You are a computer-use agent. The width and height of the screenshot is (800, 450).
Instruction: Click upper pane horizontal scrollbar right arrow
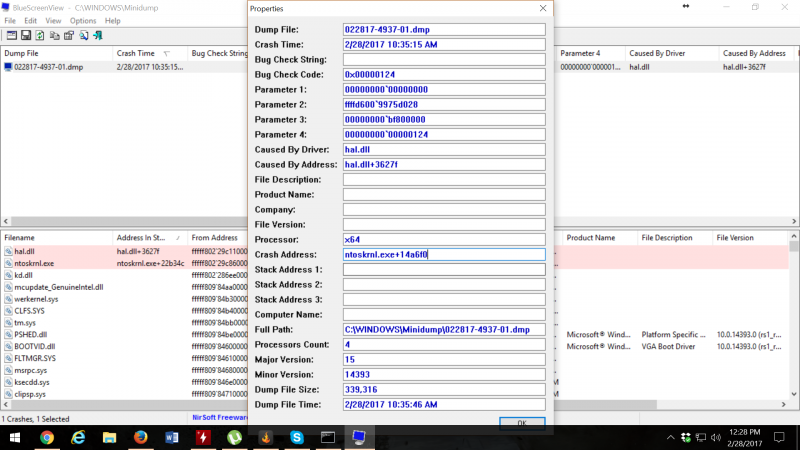click(x=794, y=221)
